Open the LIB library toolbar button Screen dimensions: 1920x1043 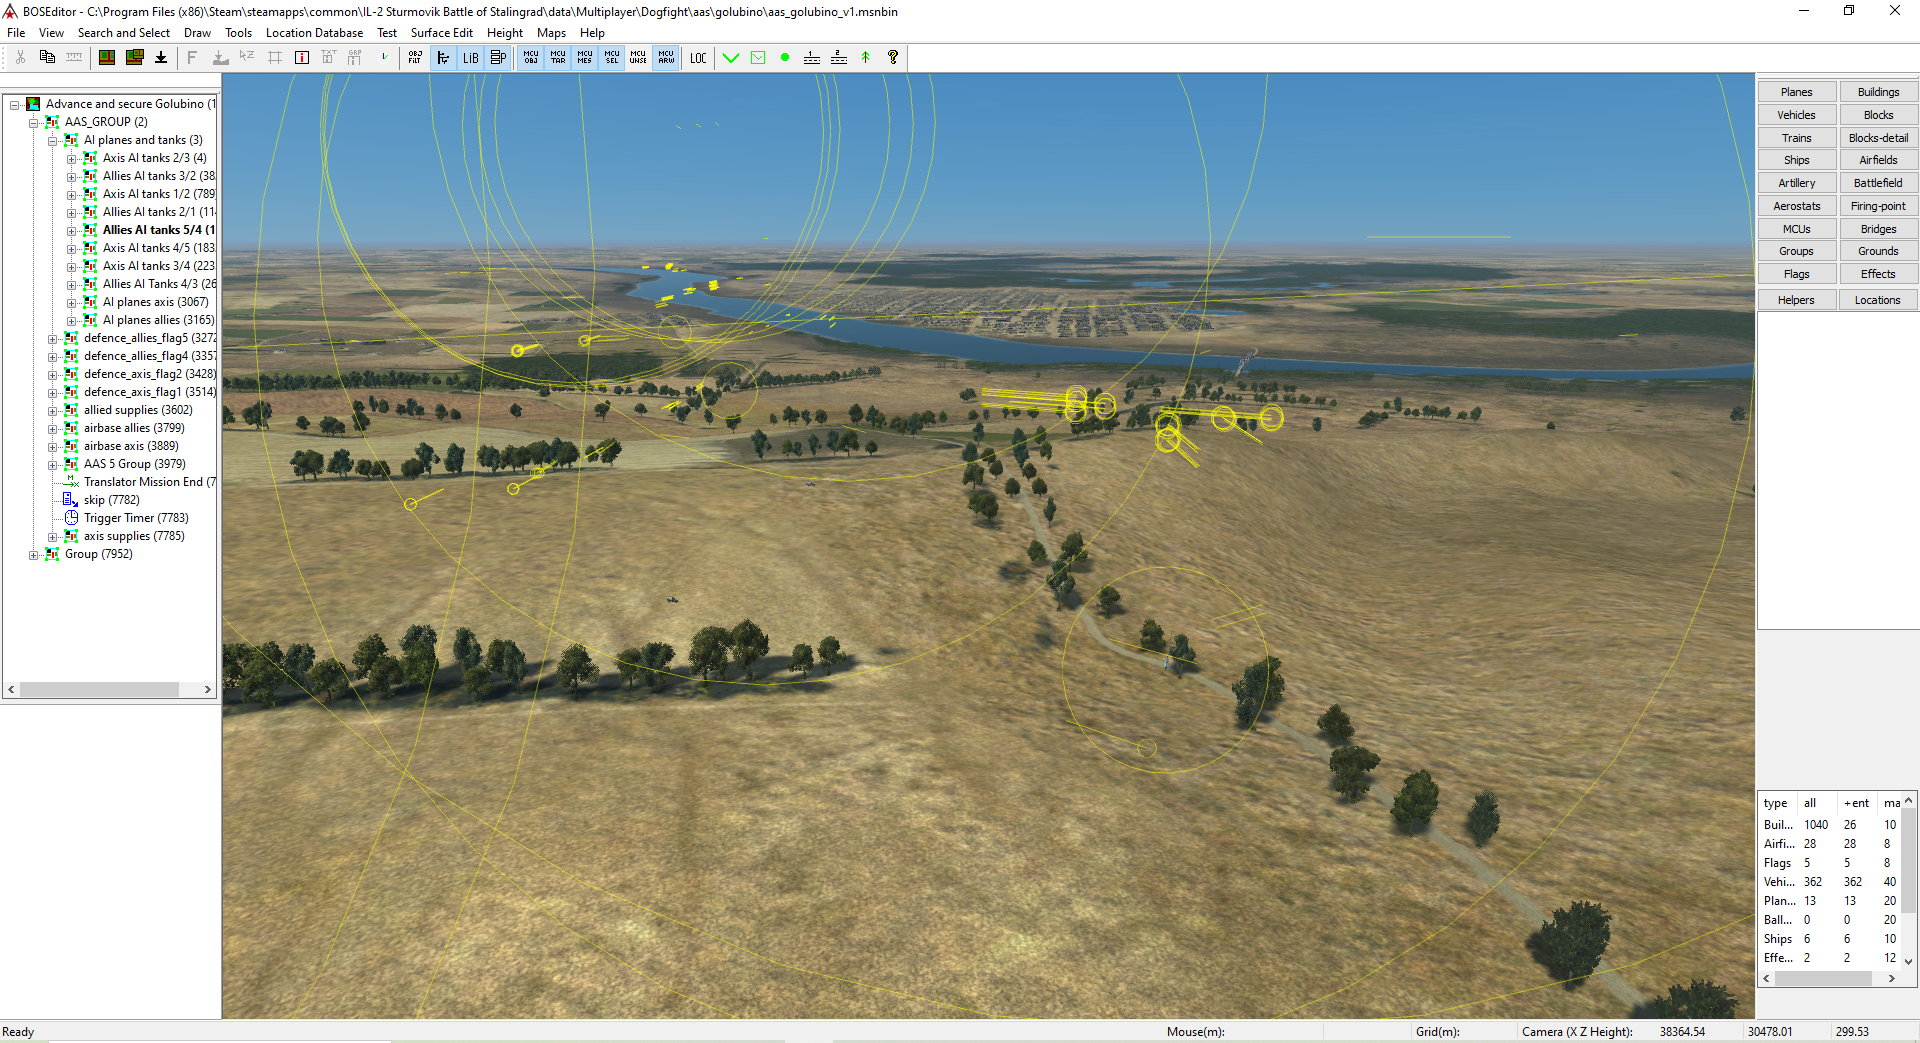coord(470,58)
